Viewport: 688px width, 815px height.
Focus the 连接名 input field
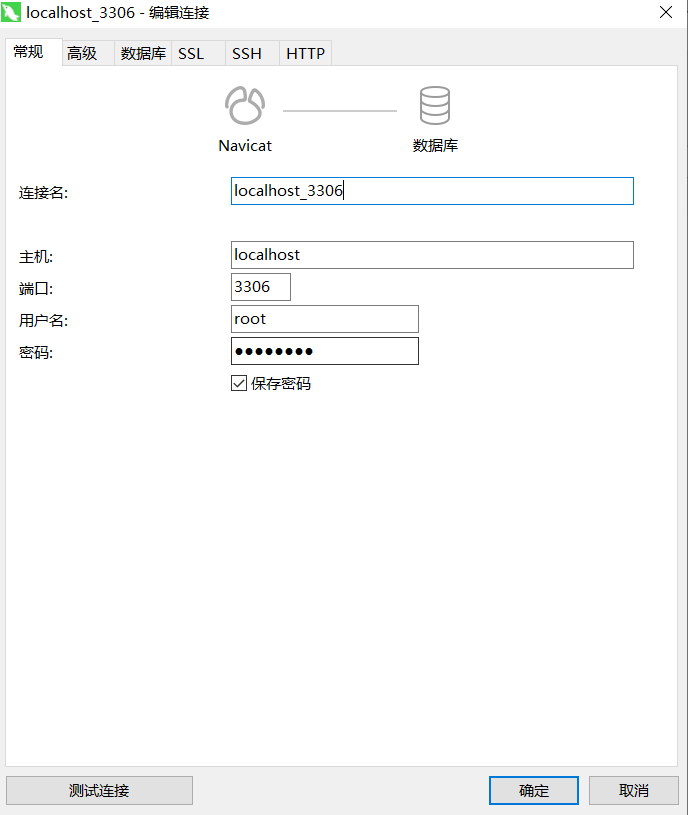click(432, 191)
